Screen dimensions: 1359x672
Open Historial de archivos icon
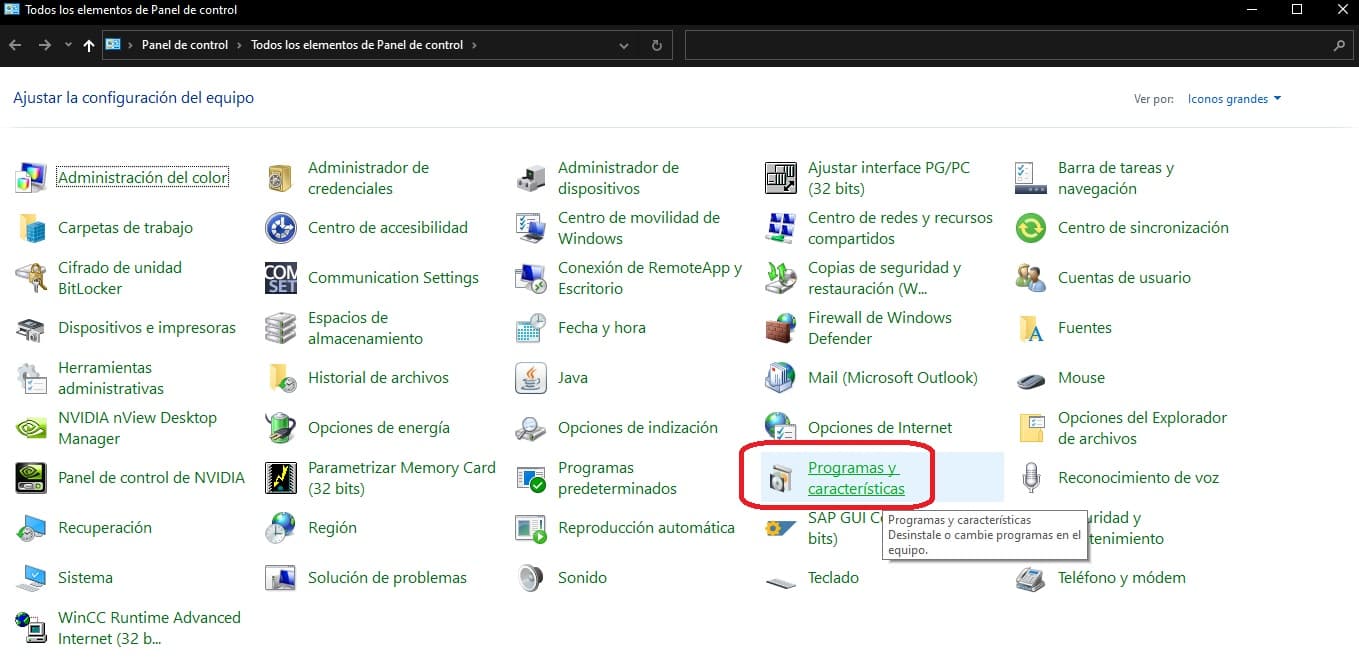coord(281,378)
